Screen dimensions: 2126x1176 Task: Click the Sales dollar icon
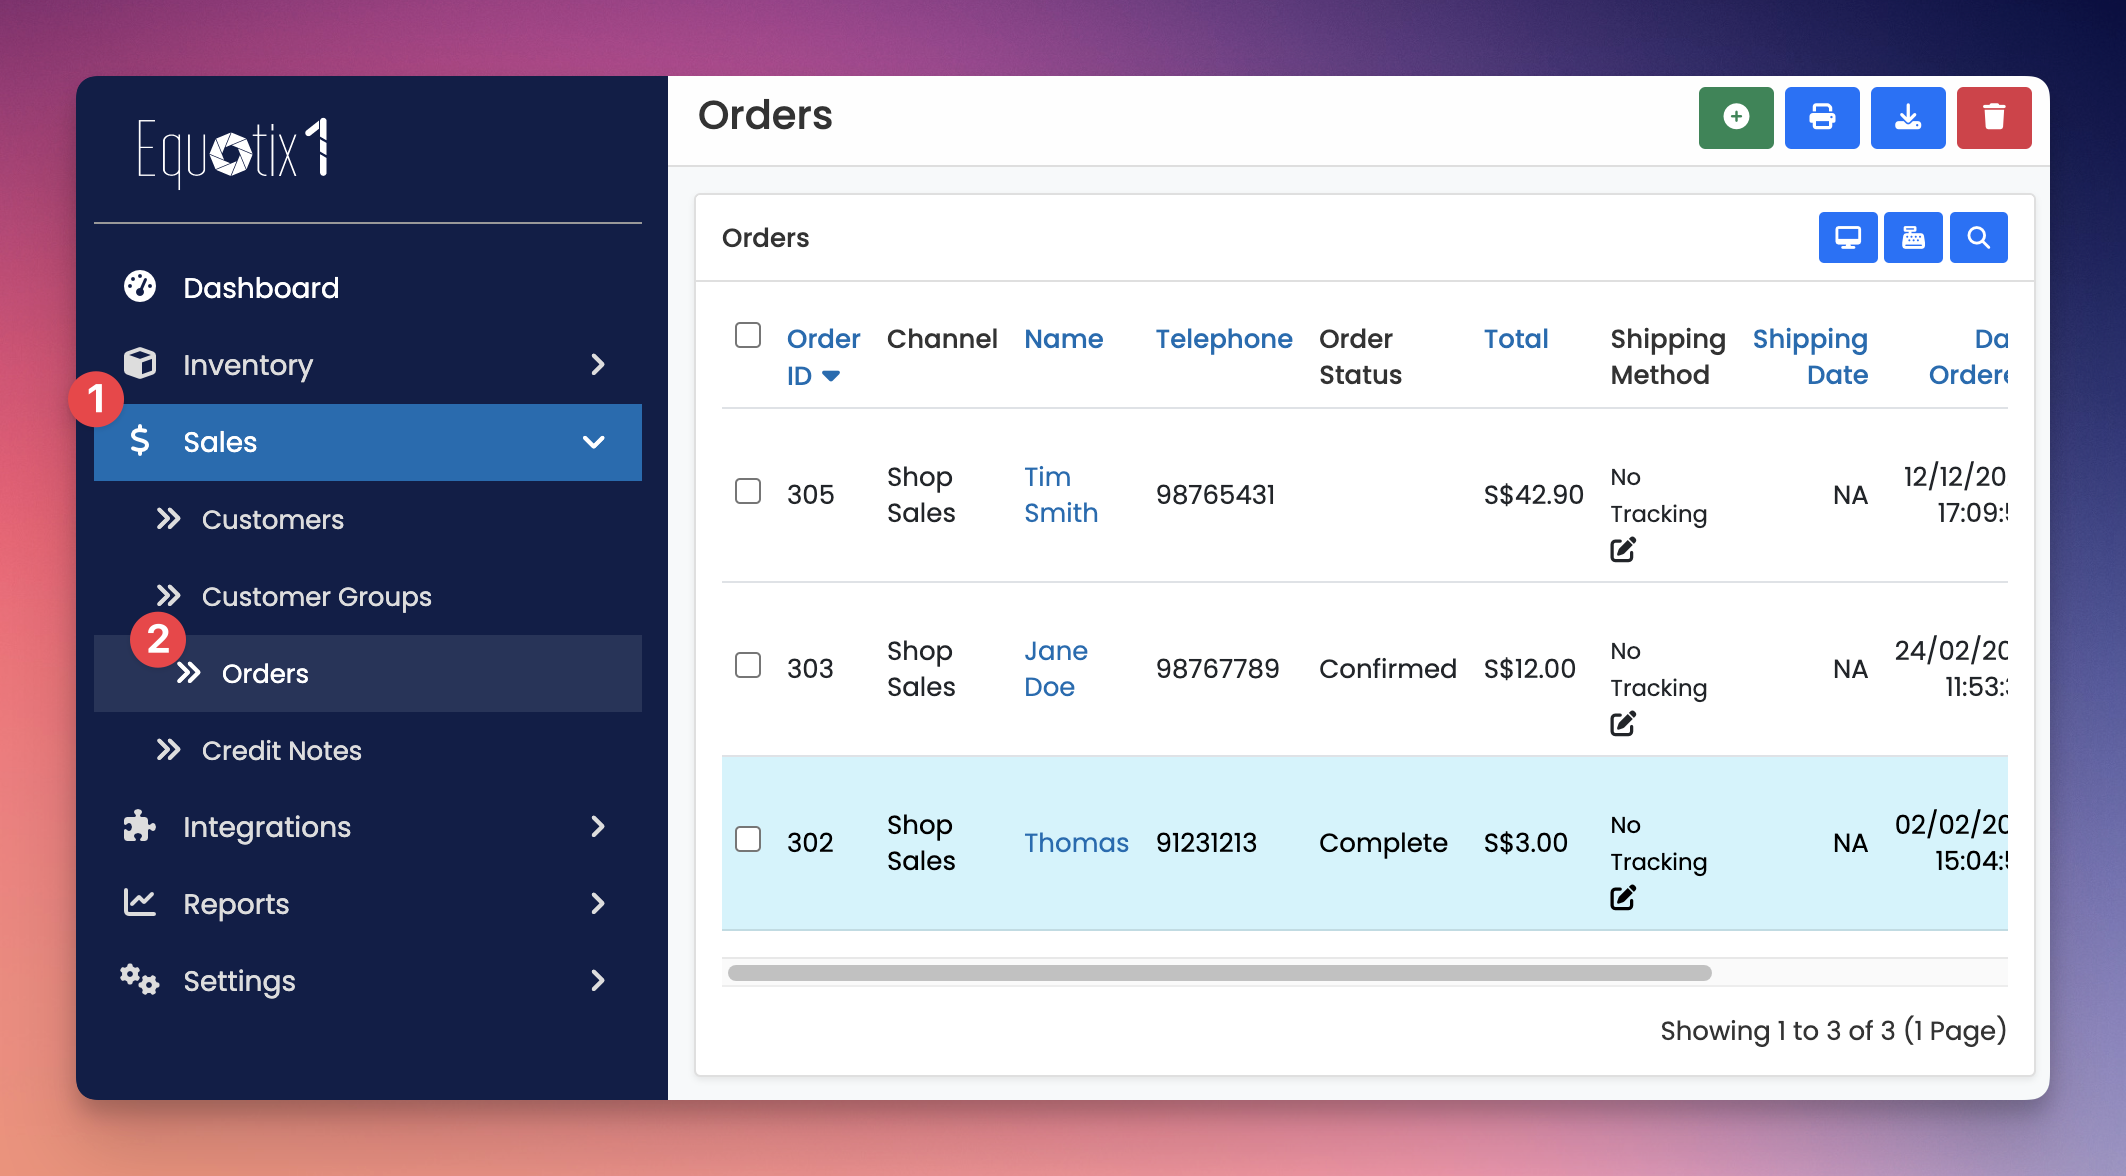pos(140,441)
